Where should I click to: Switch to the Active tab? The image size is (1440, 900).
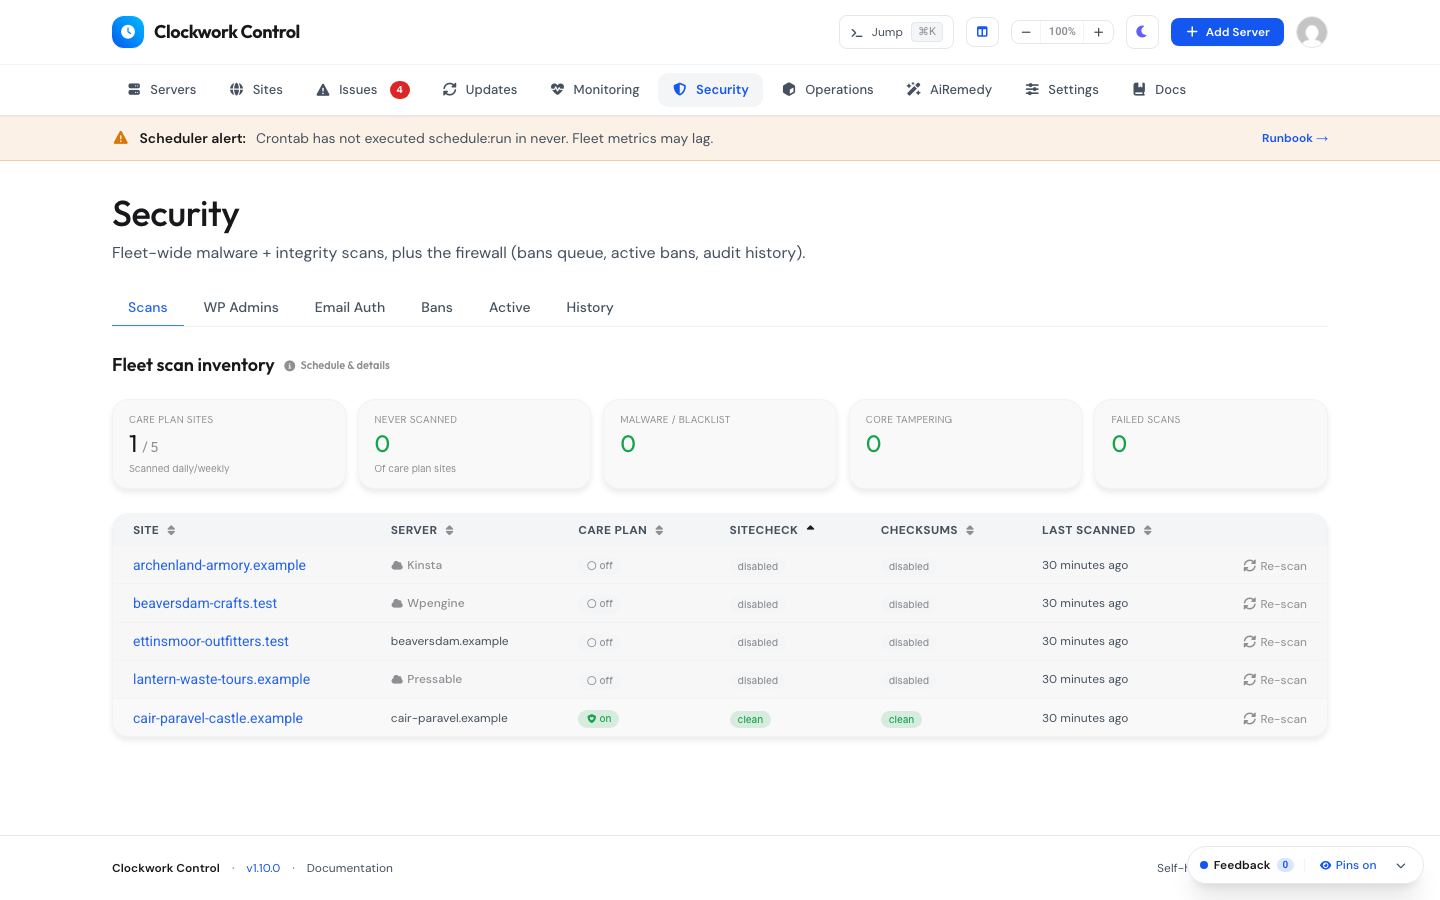510,308
